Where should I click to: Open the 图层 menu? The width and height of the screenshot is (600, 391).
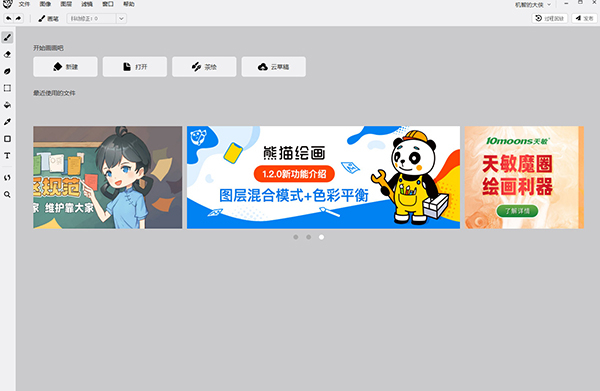pos(66,4)
